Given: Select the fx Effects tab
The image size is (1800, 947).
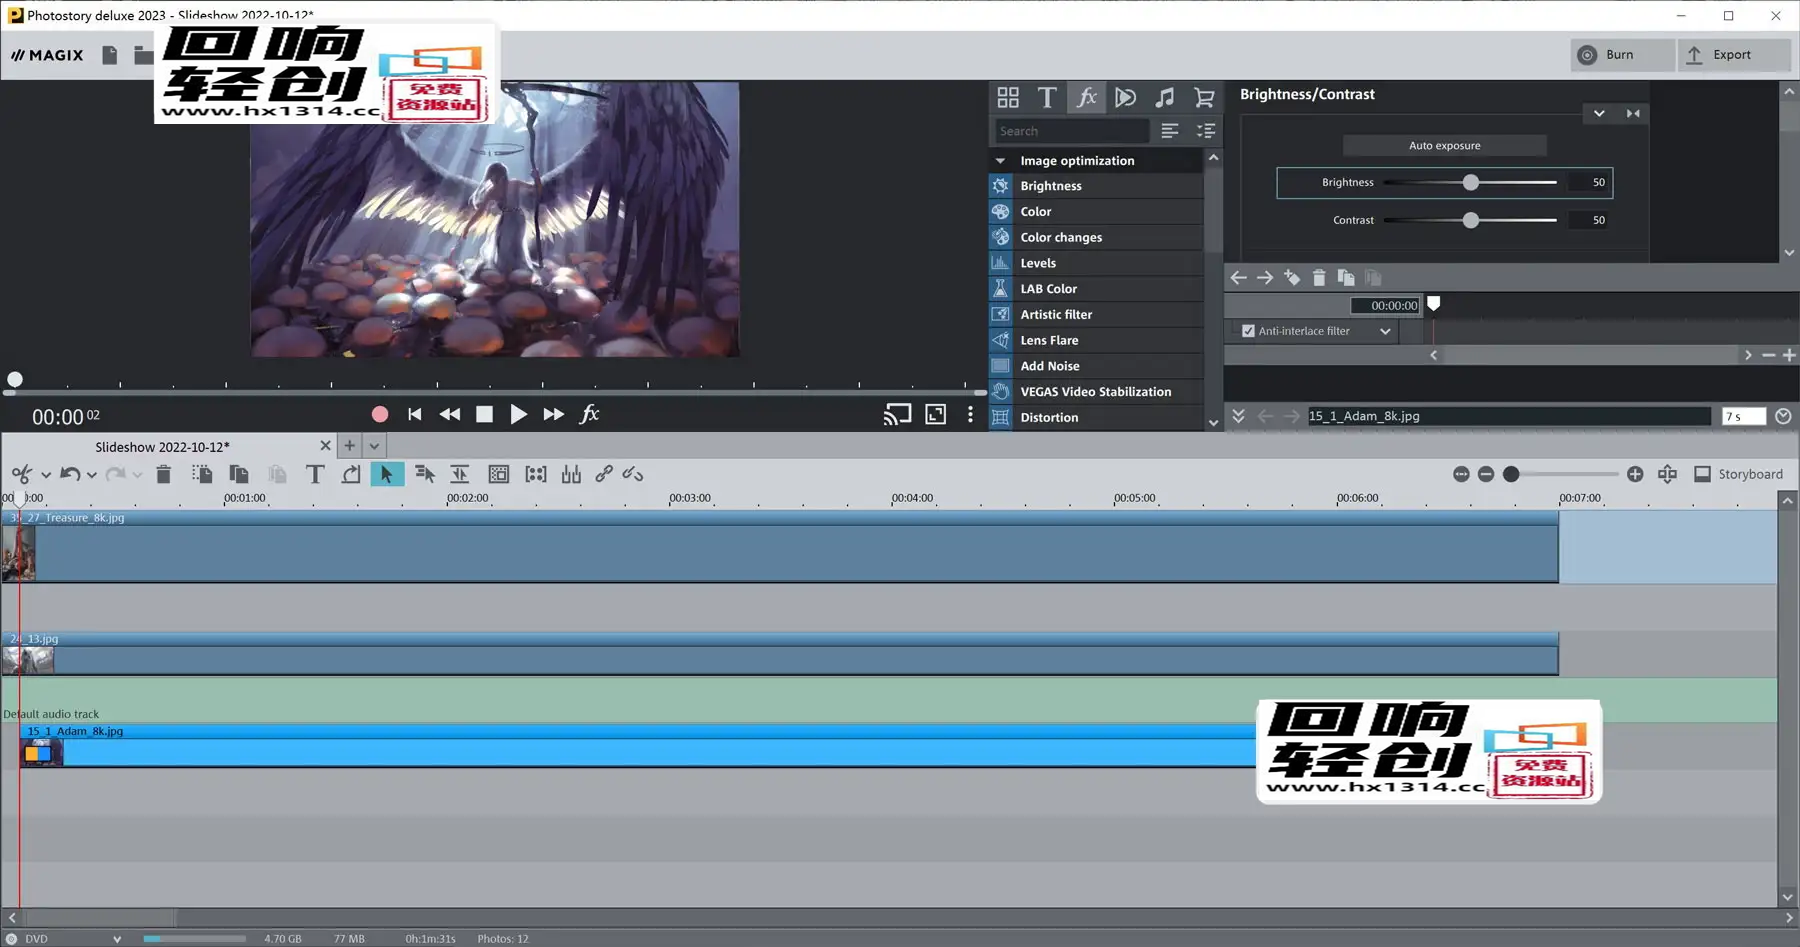Looking at the screenshot, I should pos(1086,97).
